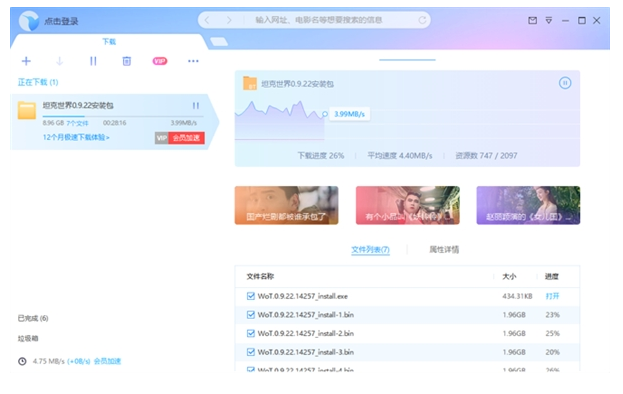Image resolution: width=623 pixels, height=394 pixels.
Task: Select file WoT.0.9.22.14257_install-3.bin
Action: [306, 352]
